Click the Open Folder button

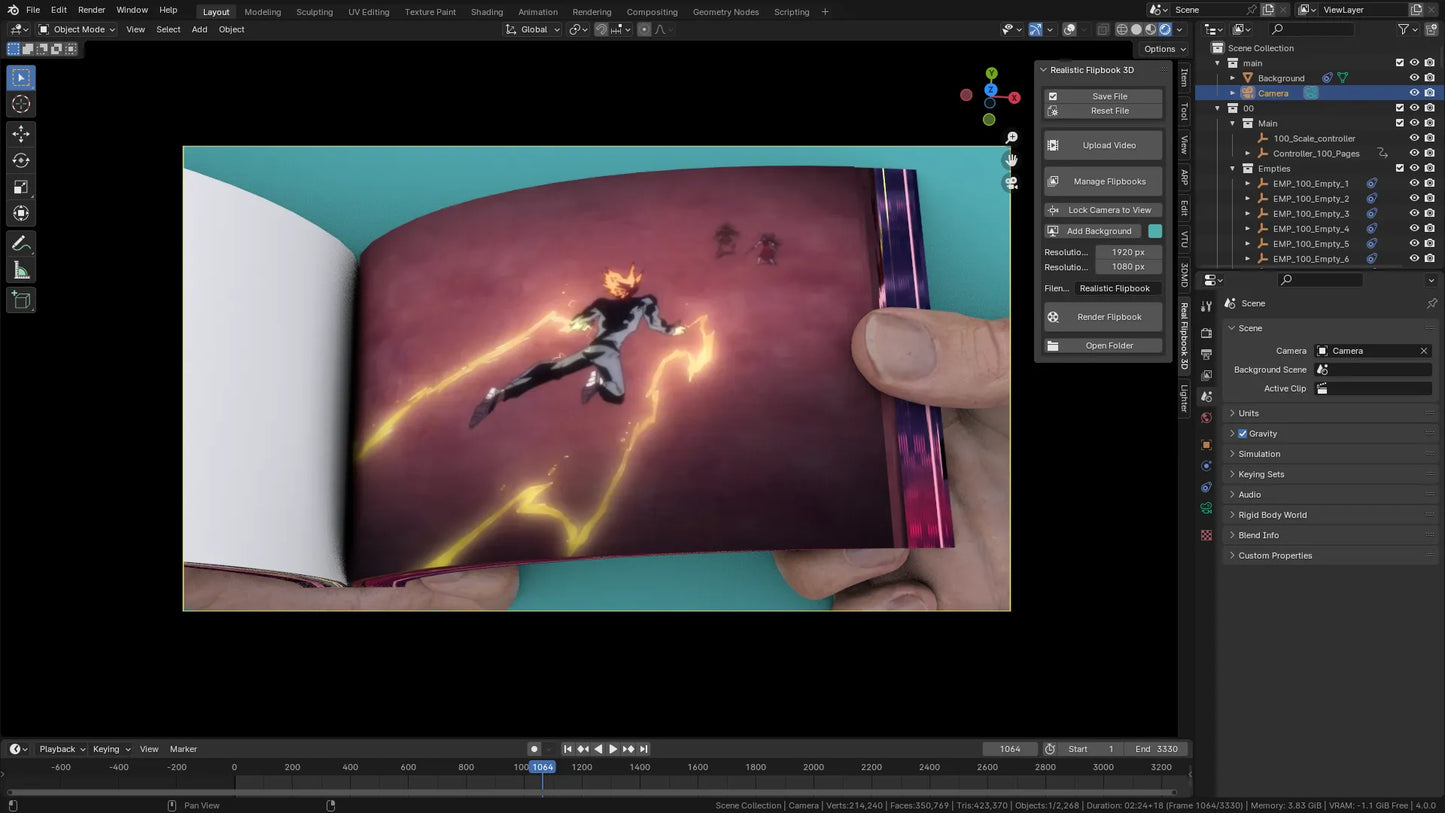1103,346
